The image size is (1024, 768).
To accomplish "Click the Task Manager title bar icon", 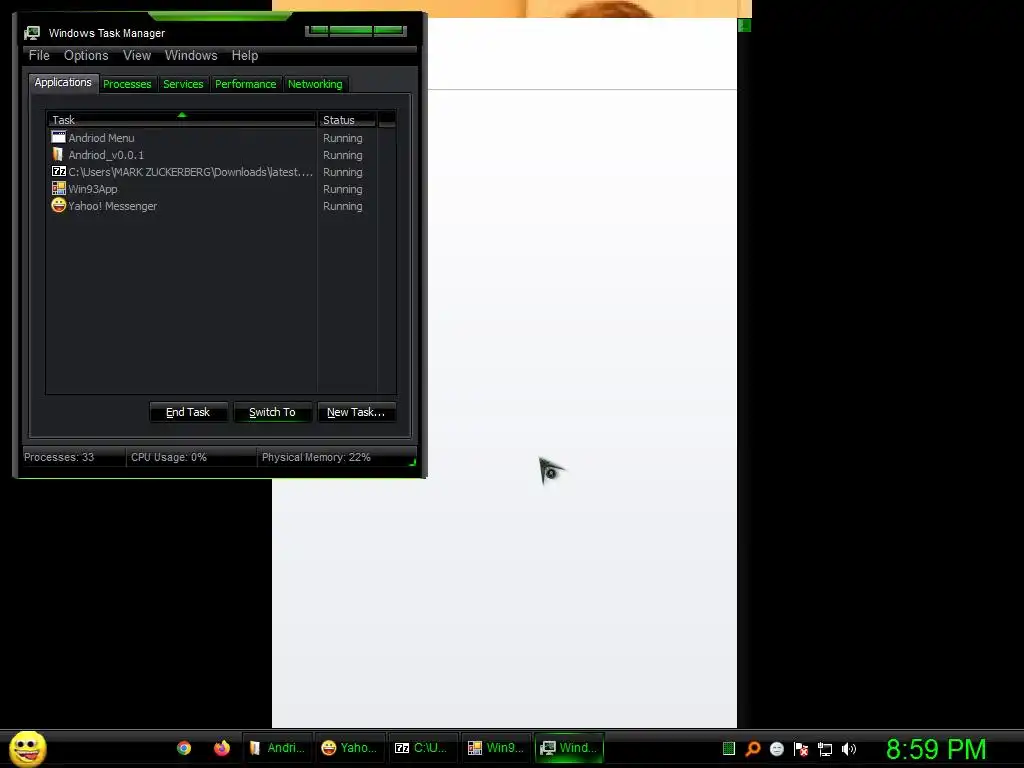I will pyautogui.click(x=31, y=33).
